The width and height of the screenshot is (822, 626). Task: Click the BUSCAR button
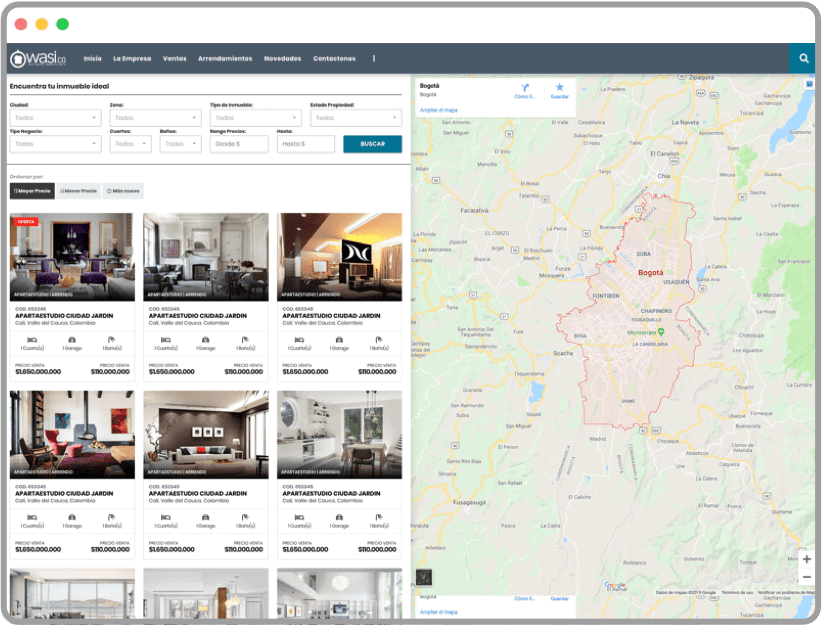(371, 143)
